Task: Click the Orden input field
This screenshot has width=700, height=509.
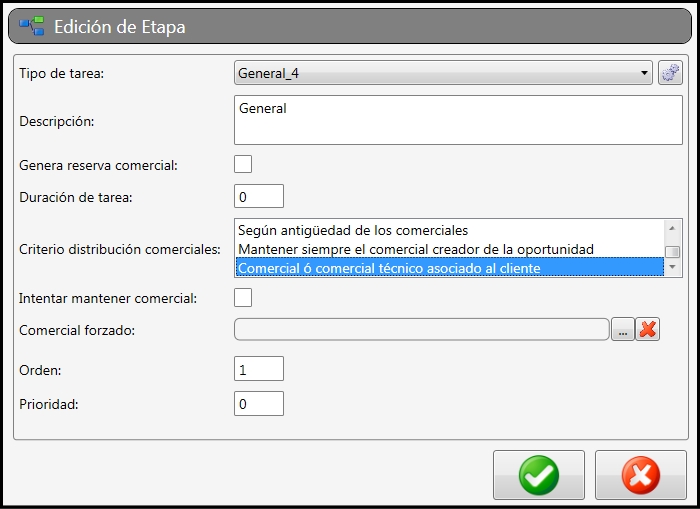Action: tap(259, 368)
